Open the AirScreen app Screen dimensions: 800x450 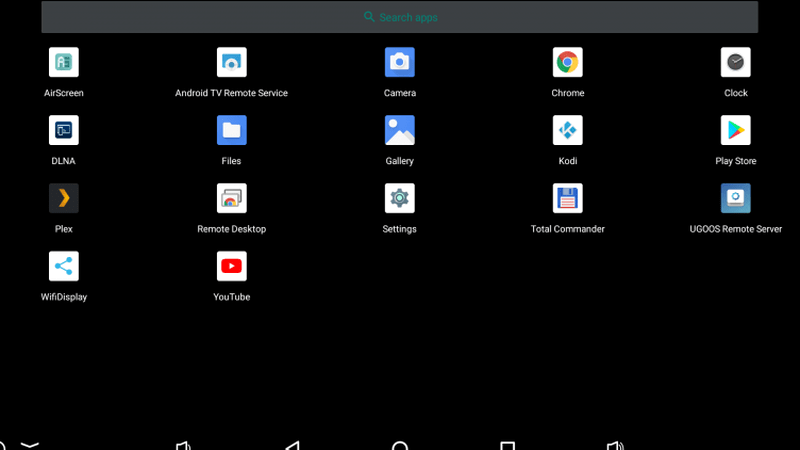(x=64, y=62)
